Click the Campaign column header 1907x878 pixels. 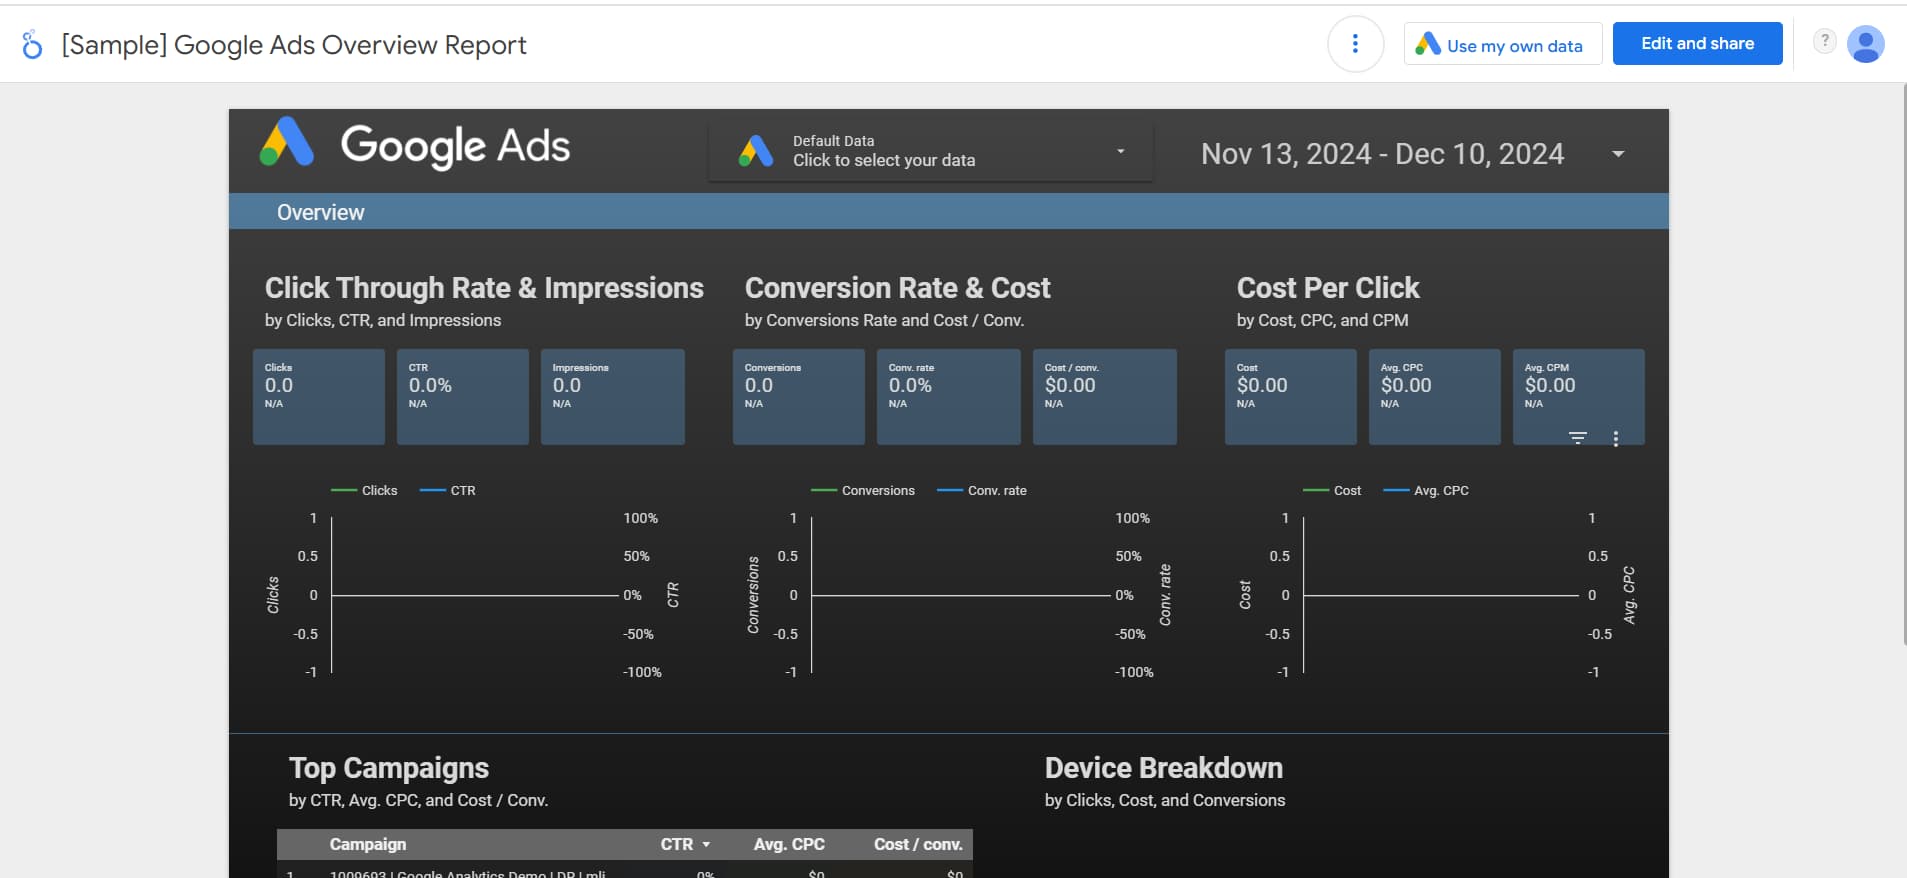point(368,844)
